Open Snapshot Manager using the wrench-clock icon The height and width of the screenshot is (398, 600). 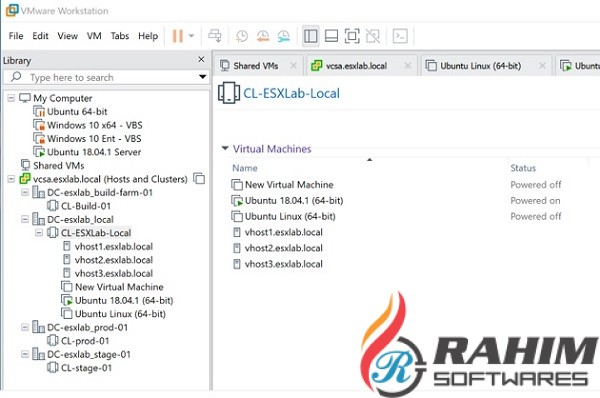[284, 36]
